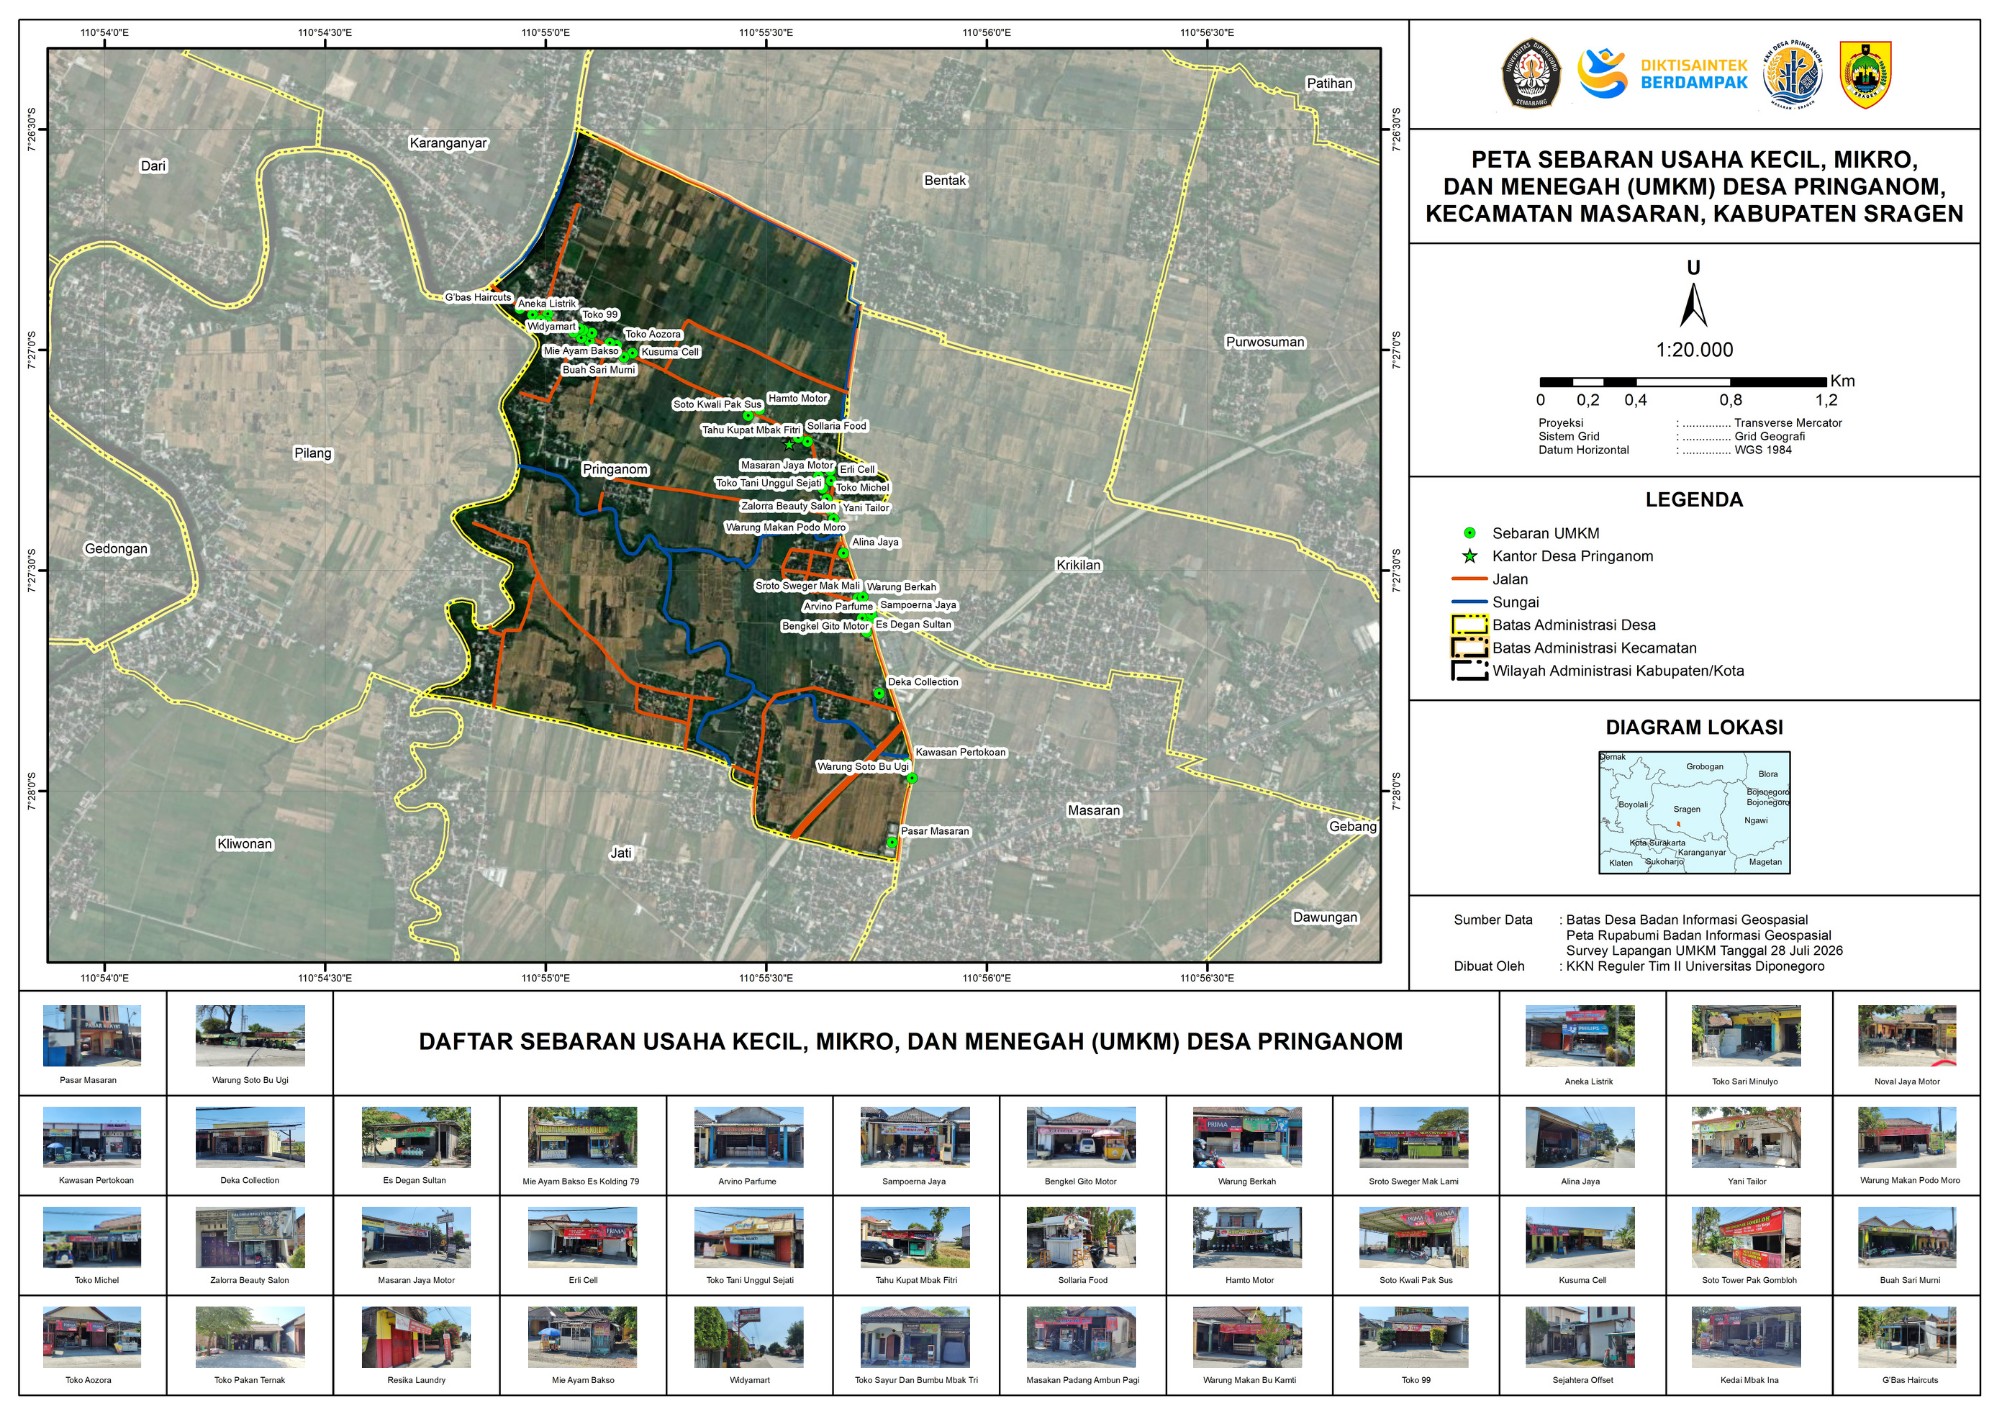Click the Universitas Diponegoro logo
The width and height of the screenshot is (2000, 1414).
(1531, 73)
